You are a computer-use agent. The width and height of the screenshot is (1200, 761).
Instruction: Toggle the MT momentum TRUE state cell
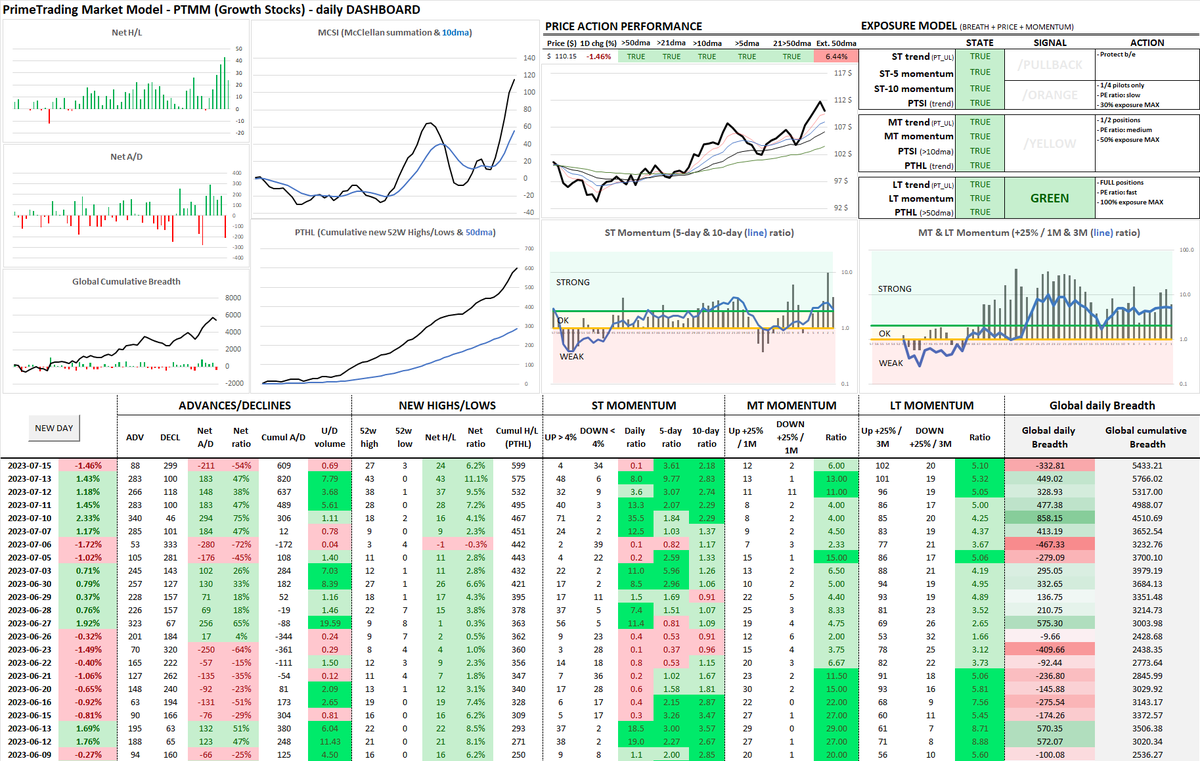(980, 137)
